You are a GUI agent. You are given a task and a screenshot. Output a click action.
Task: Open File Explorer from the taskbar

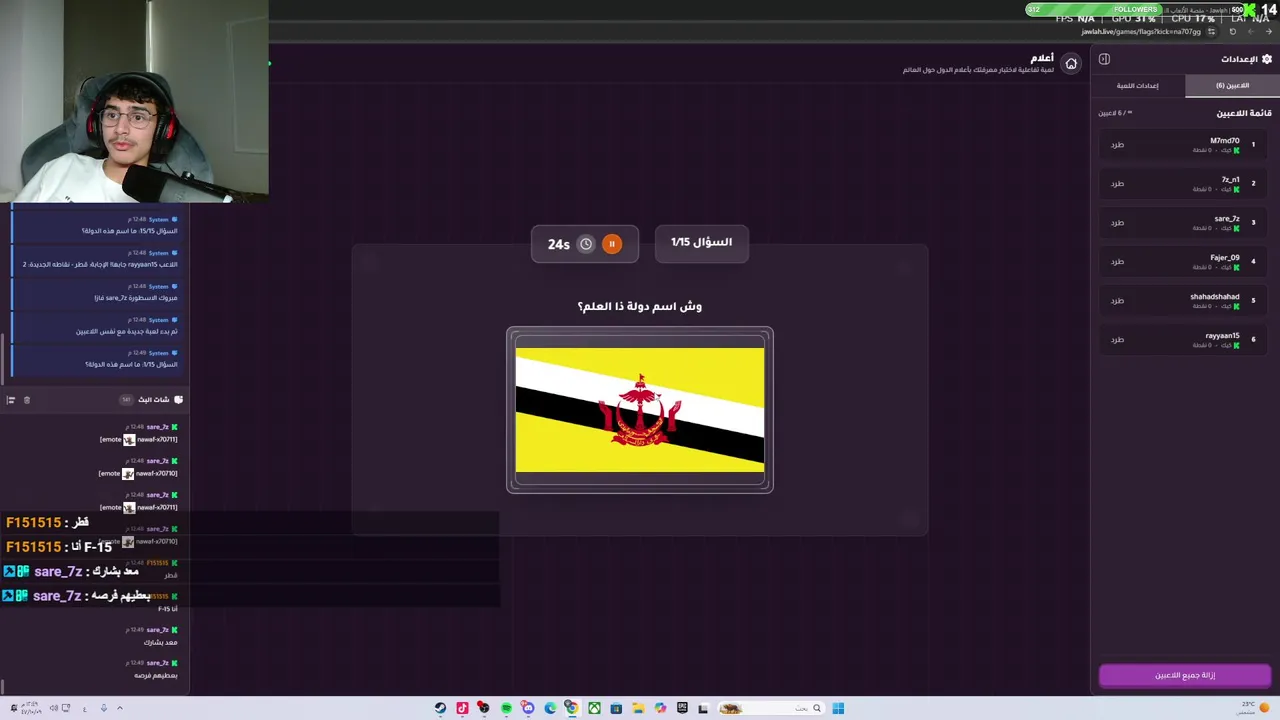click(638, 708)
